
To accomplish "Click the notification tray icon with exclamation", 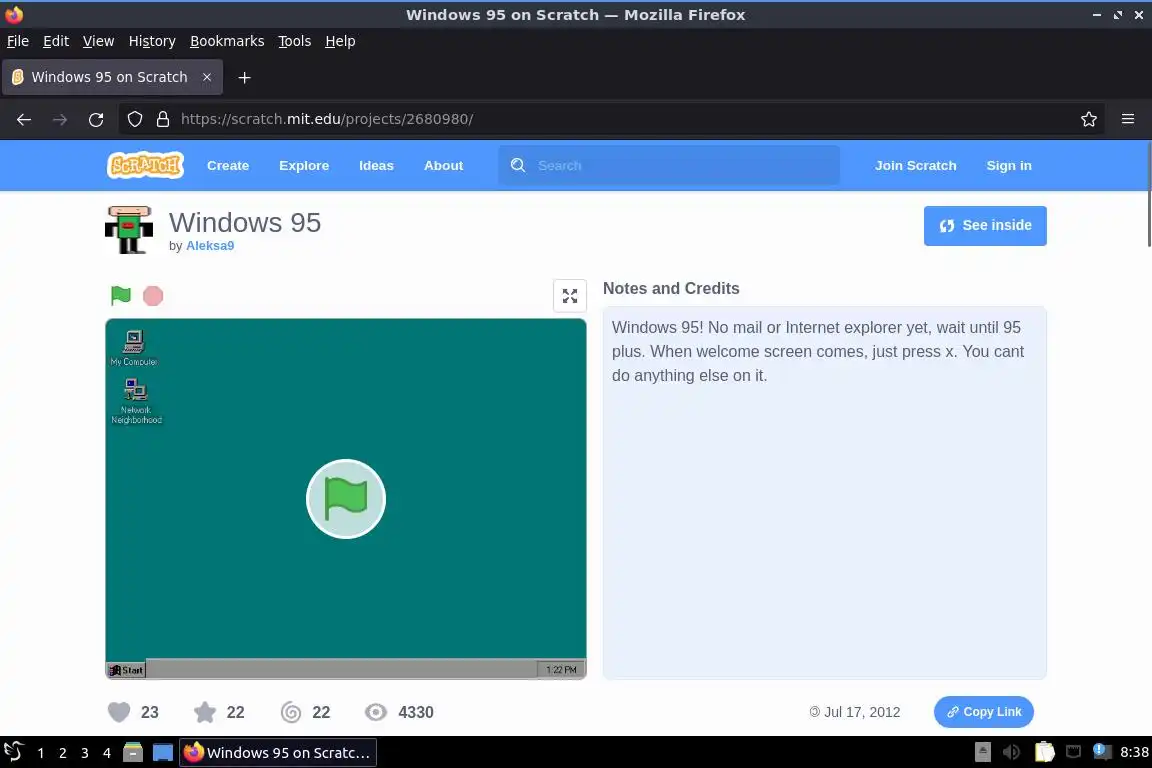I will click(1101, 751).
